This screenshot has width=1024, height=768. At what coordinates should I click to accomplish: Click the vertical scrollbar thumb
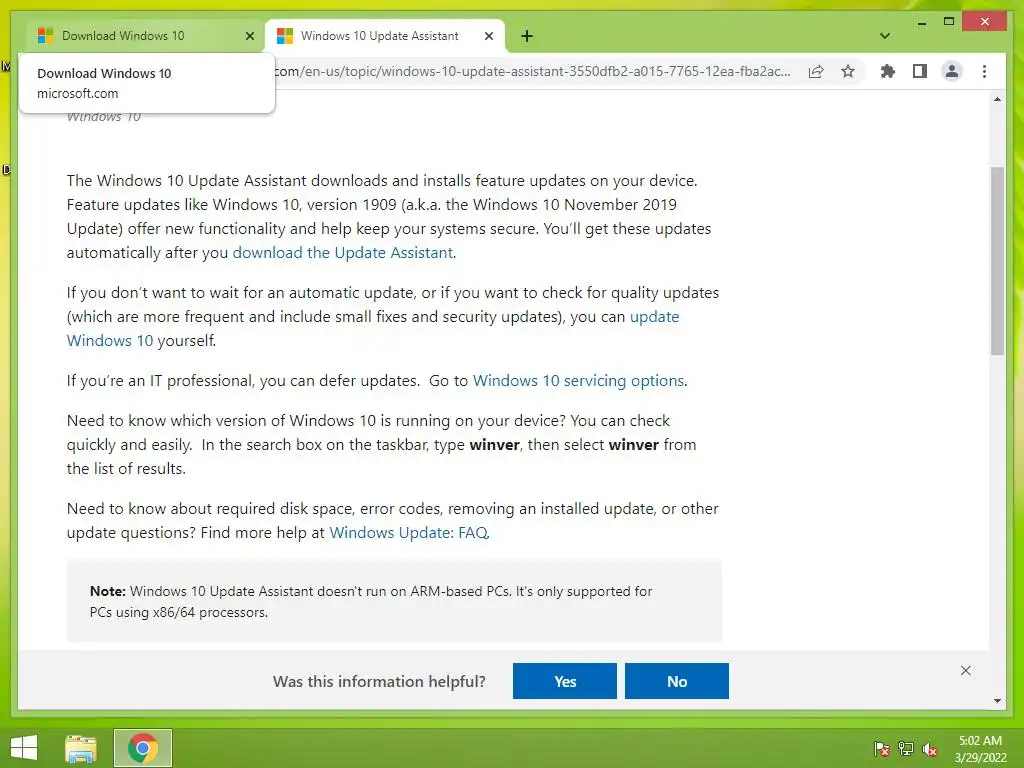point(997,261)
